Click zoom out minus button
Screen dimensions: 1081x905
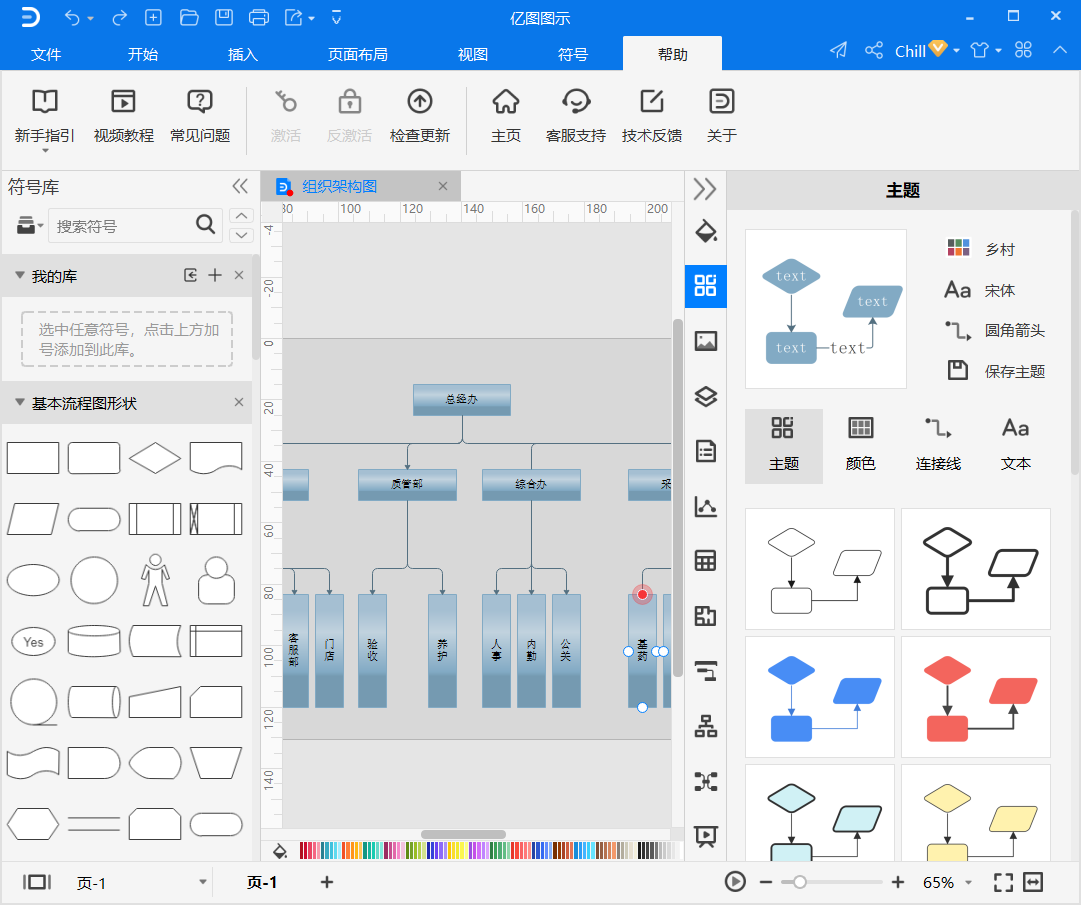click(766, 882)
